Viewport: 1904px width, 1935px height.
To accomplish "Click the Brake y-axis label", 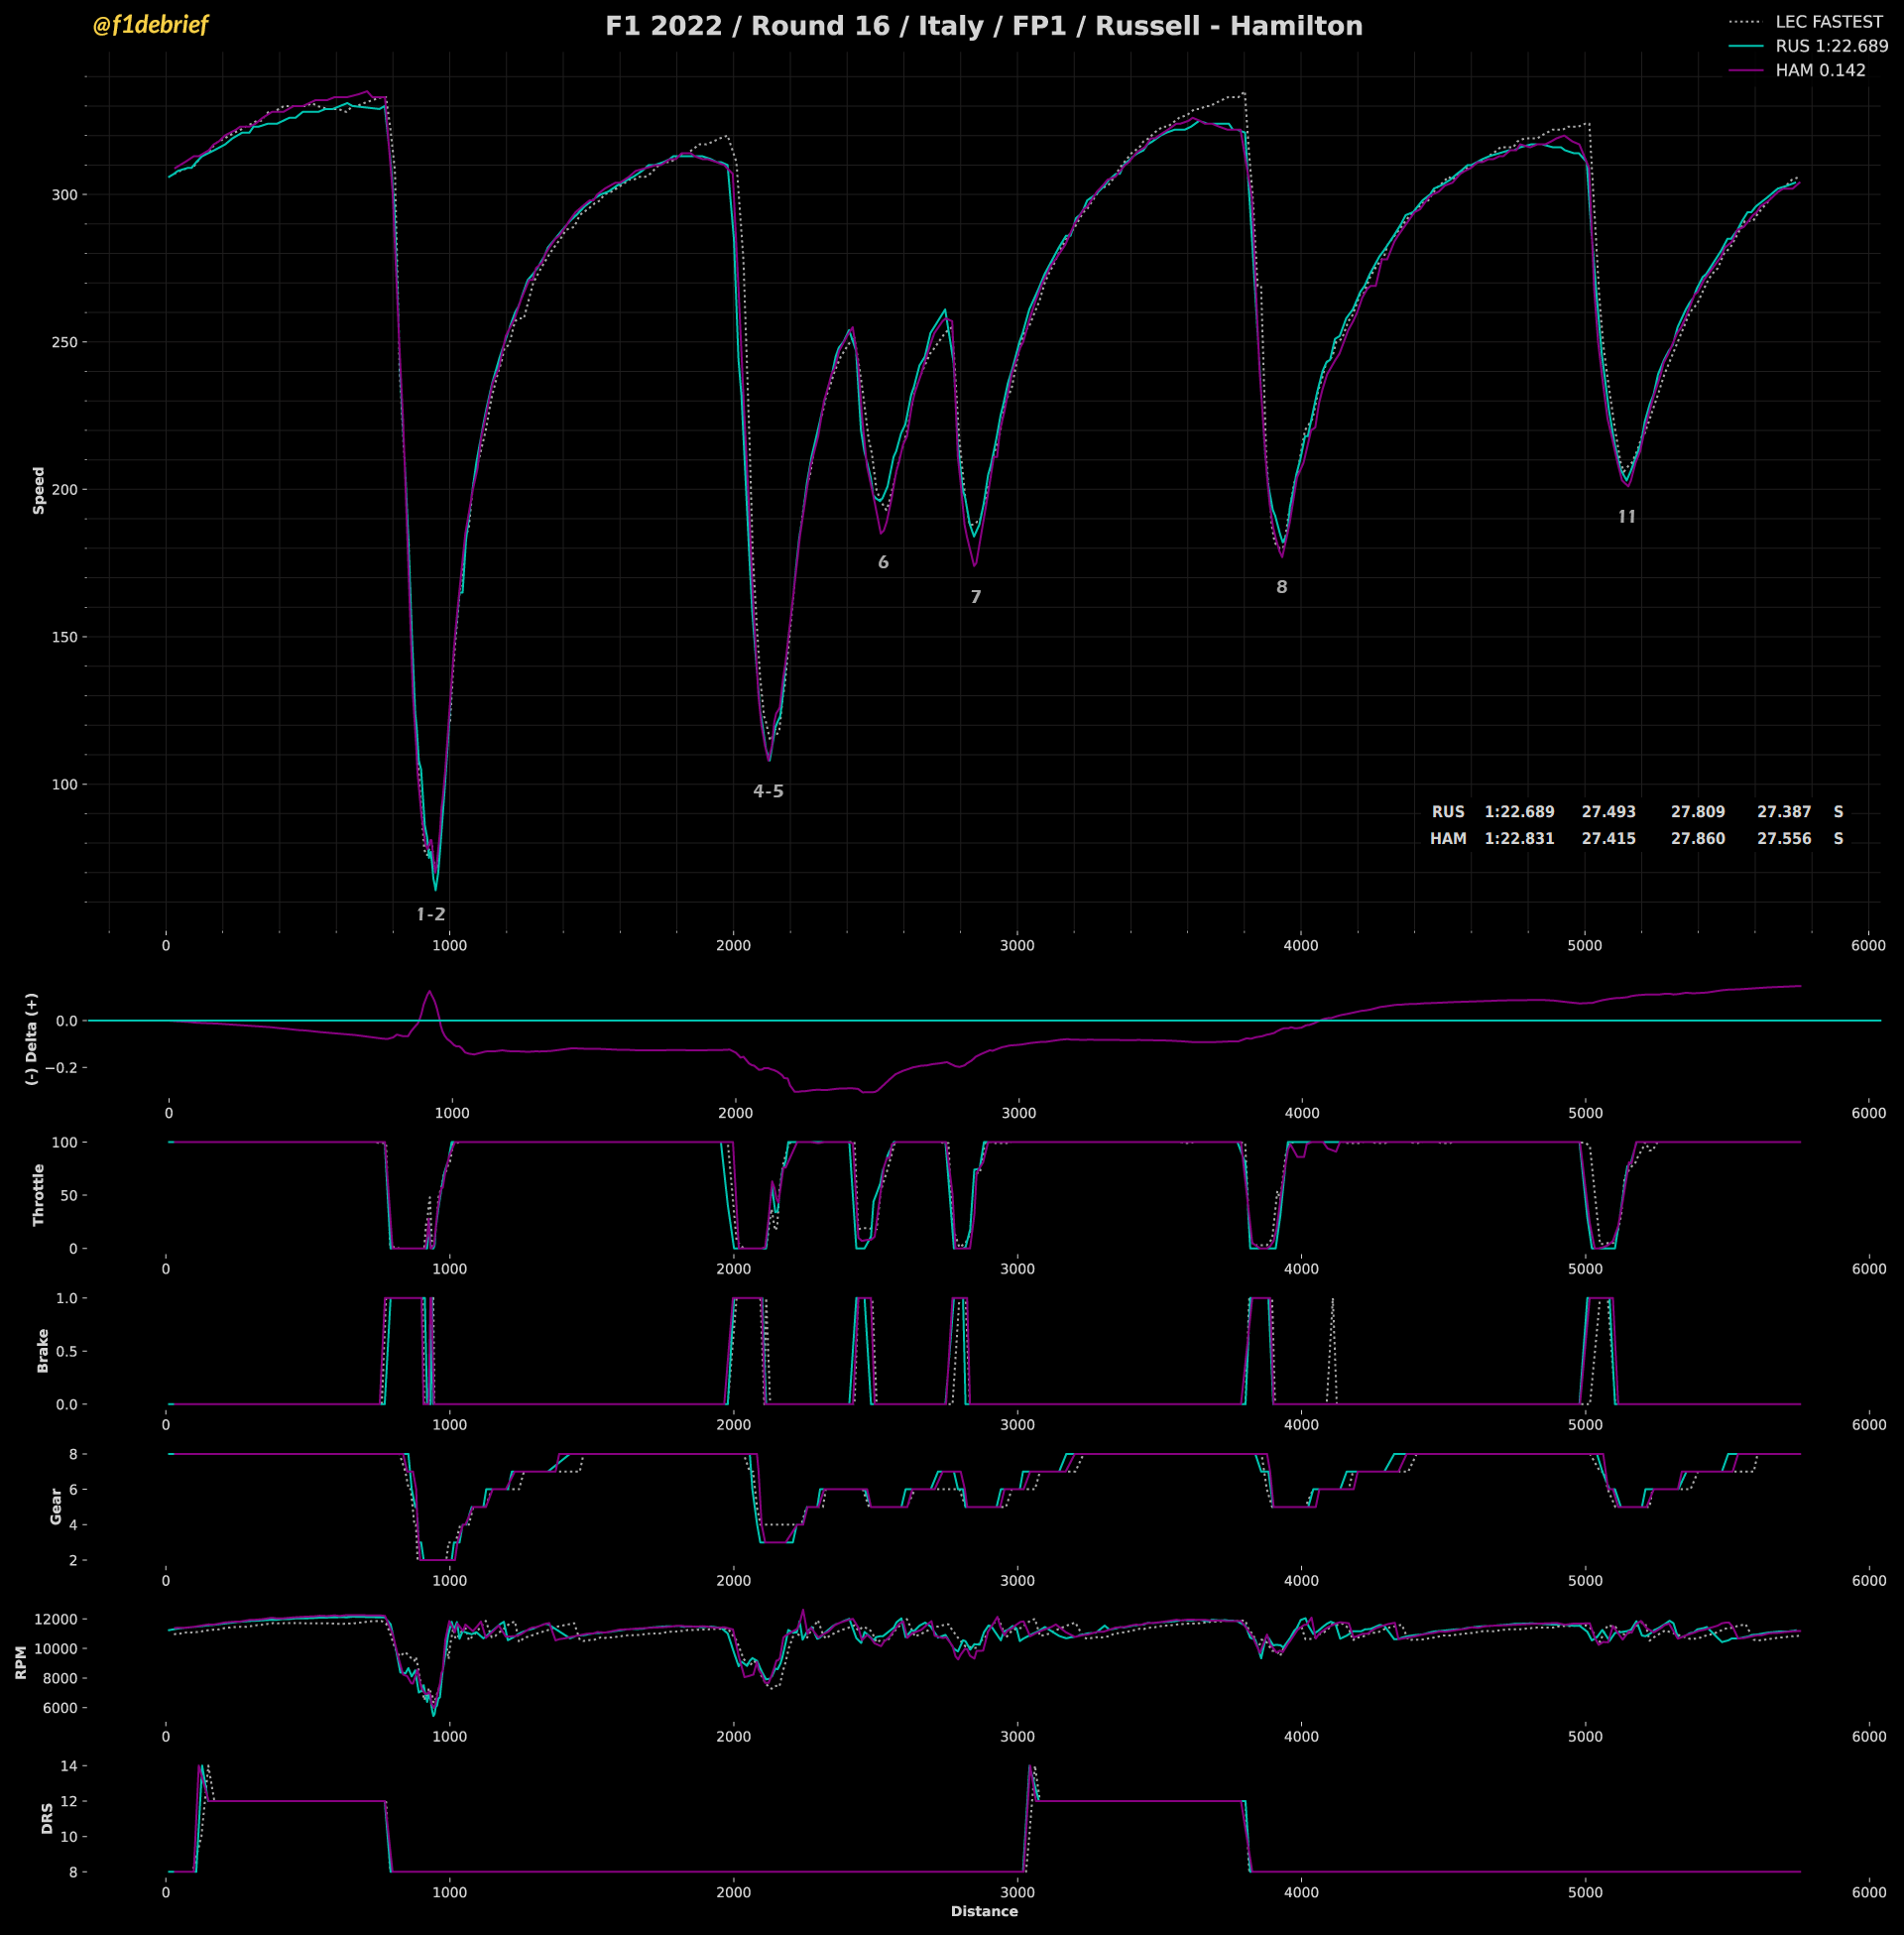I will click(x=43, y=1350).
